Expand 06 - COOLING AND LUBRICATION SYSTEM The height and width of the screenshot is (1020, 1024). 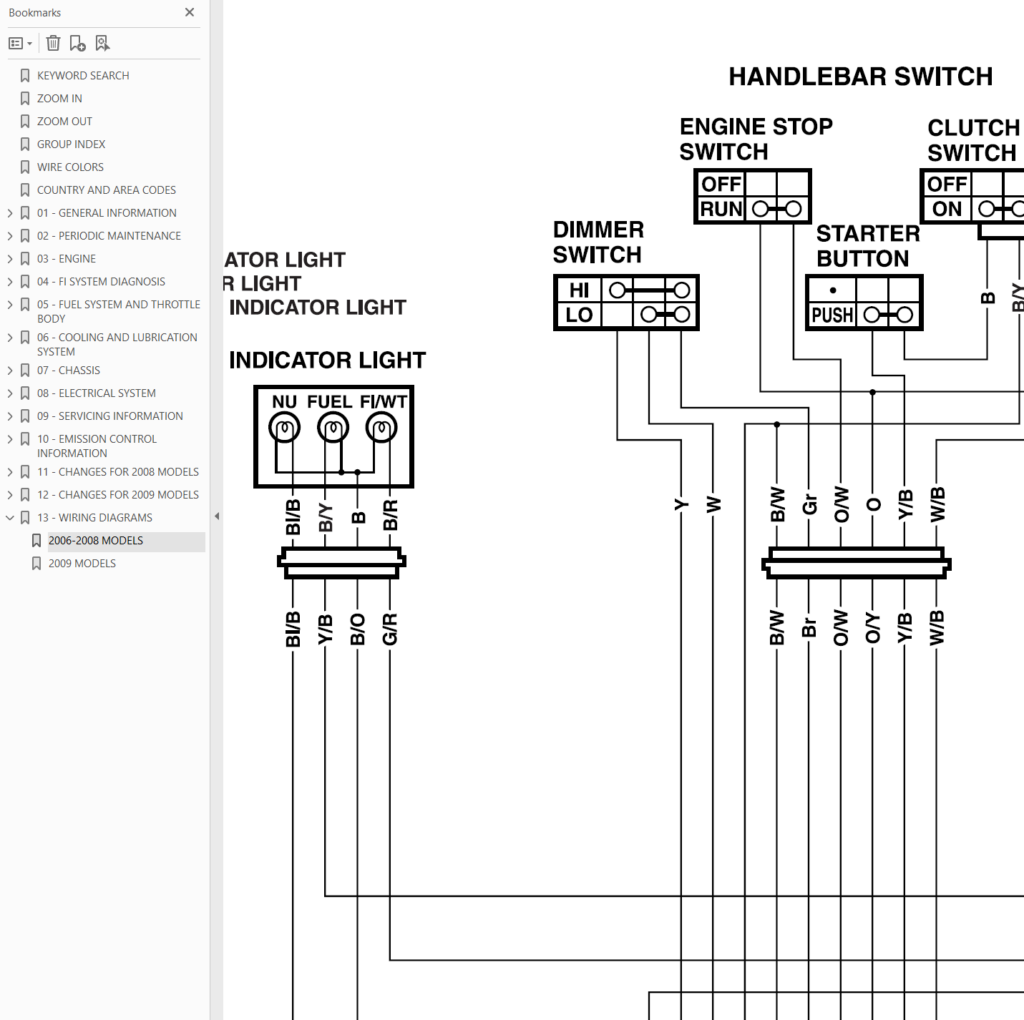click(x=10, y=338)
